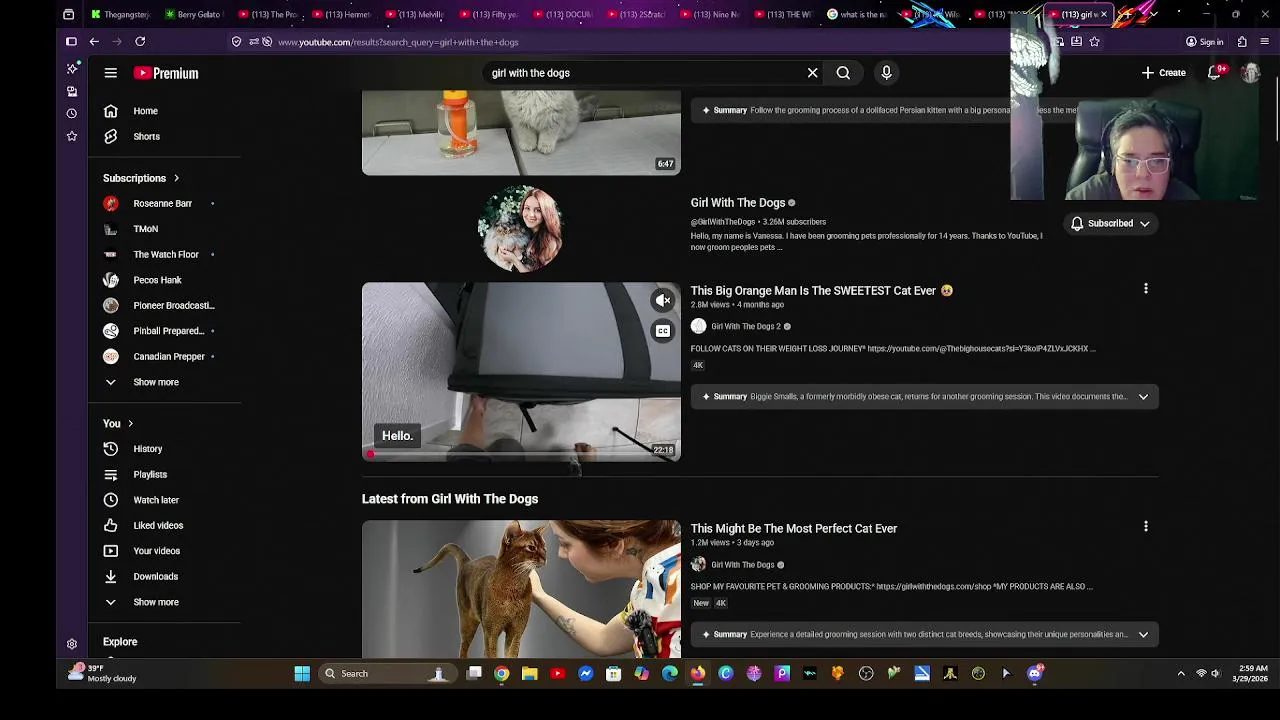Open the notifications bell

pyautogui.click(x=1215, y=73)
